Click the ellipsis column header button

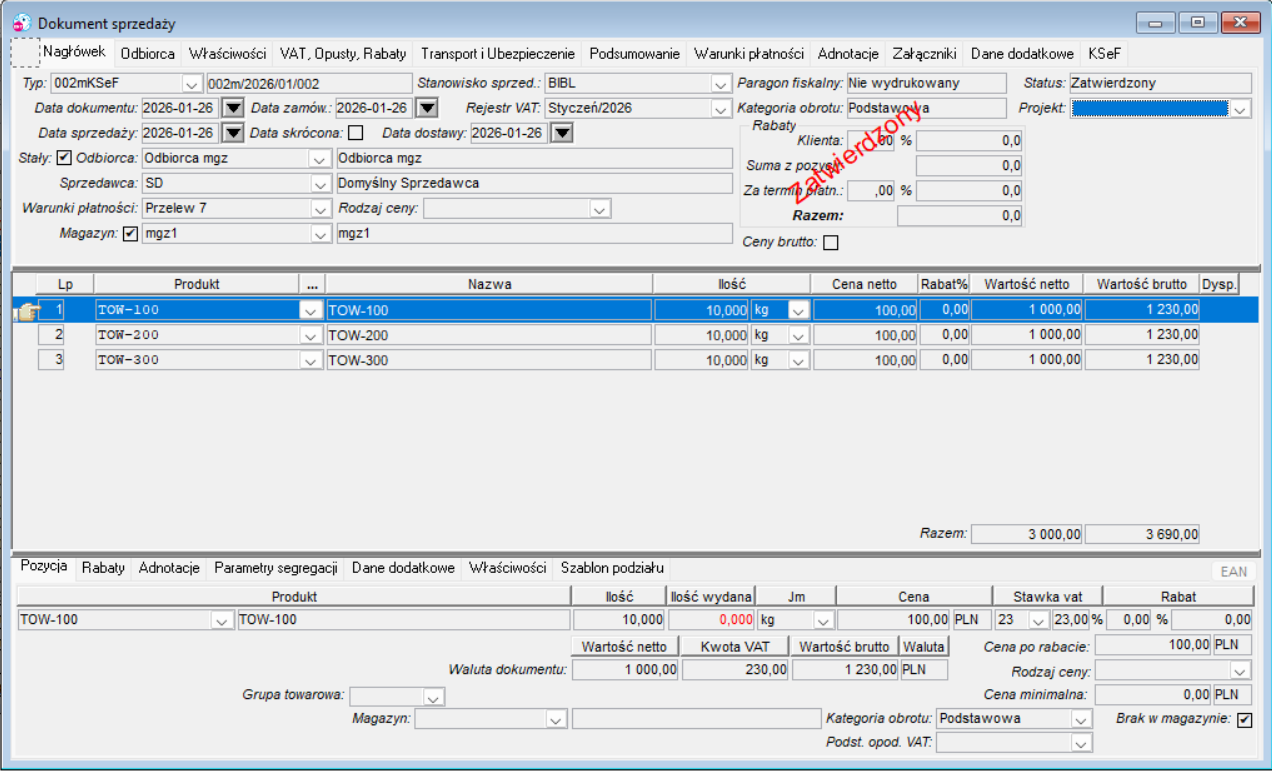[313, 285]
